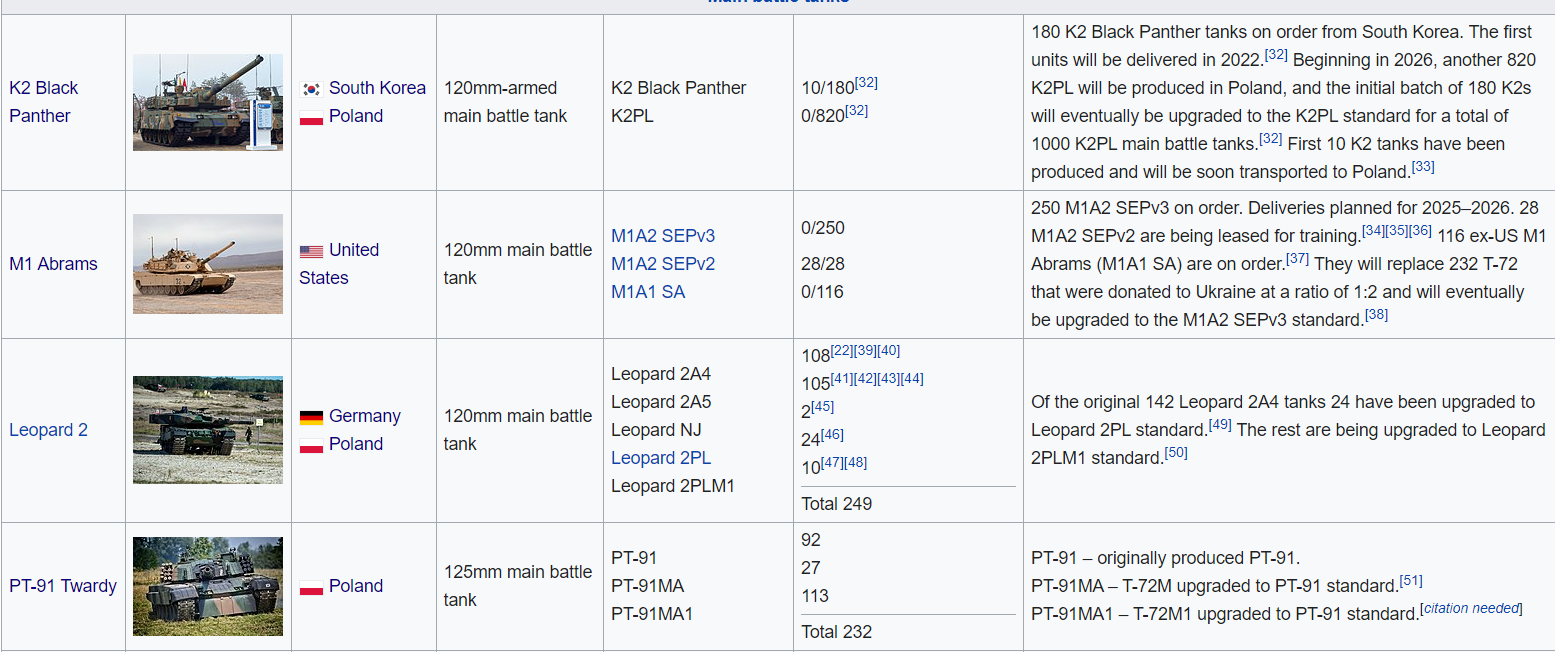This screenshot has width=1555, height=652.
Task: Open the M1 Abrams article link
Action: pyautogui.click(x=53, y=264)
